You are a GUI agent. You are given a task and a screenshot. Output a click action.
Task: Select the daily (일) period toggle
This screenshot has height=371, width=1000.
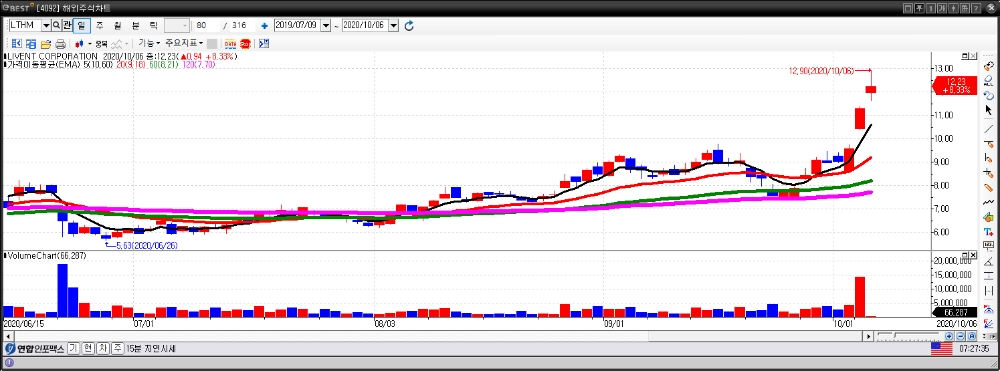[82, 25]
